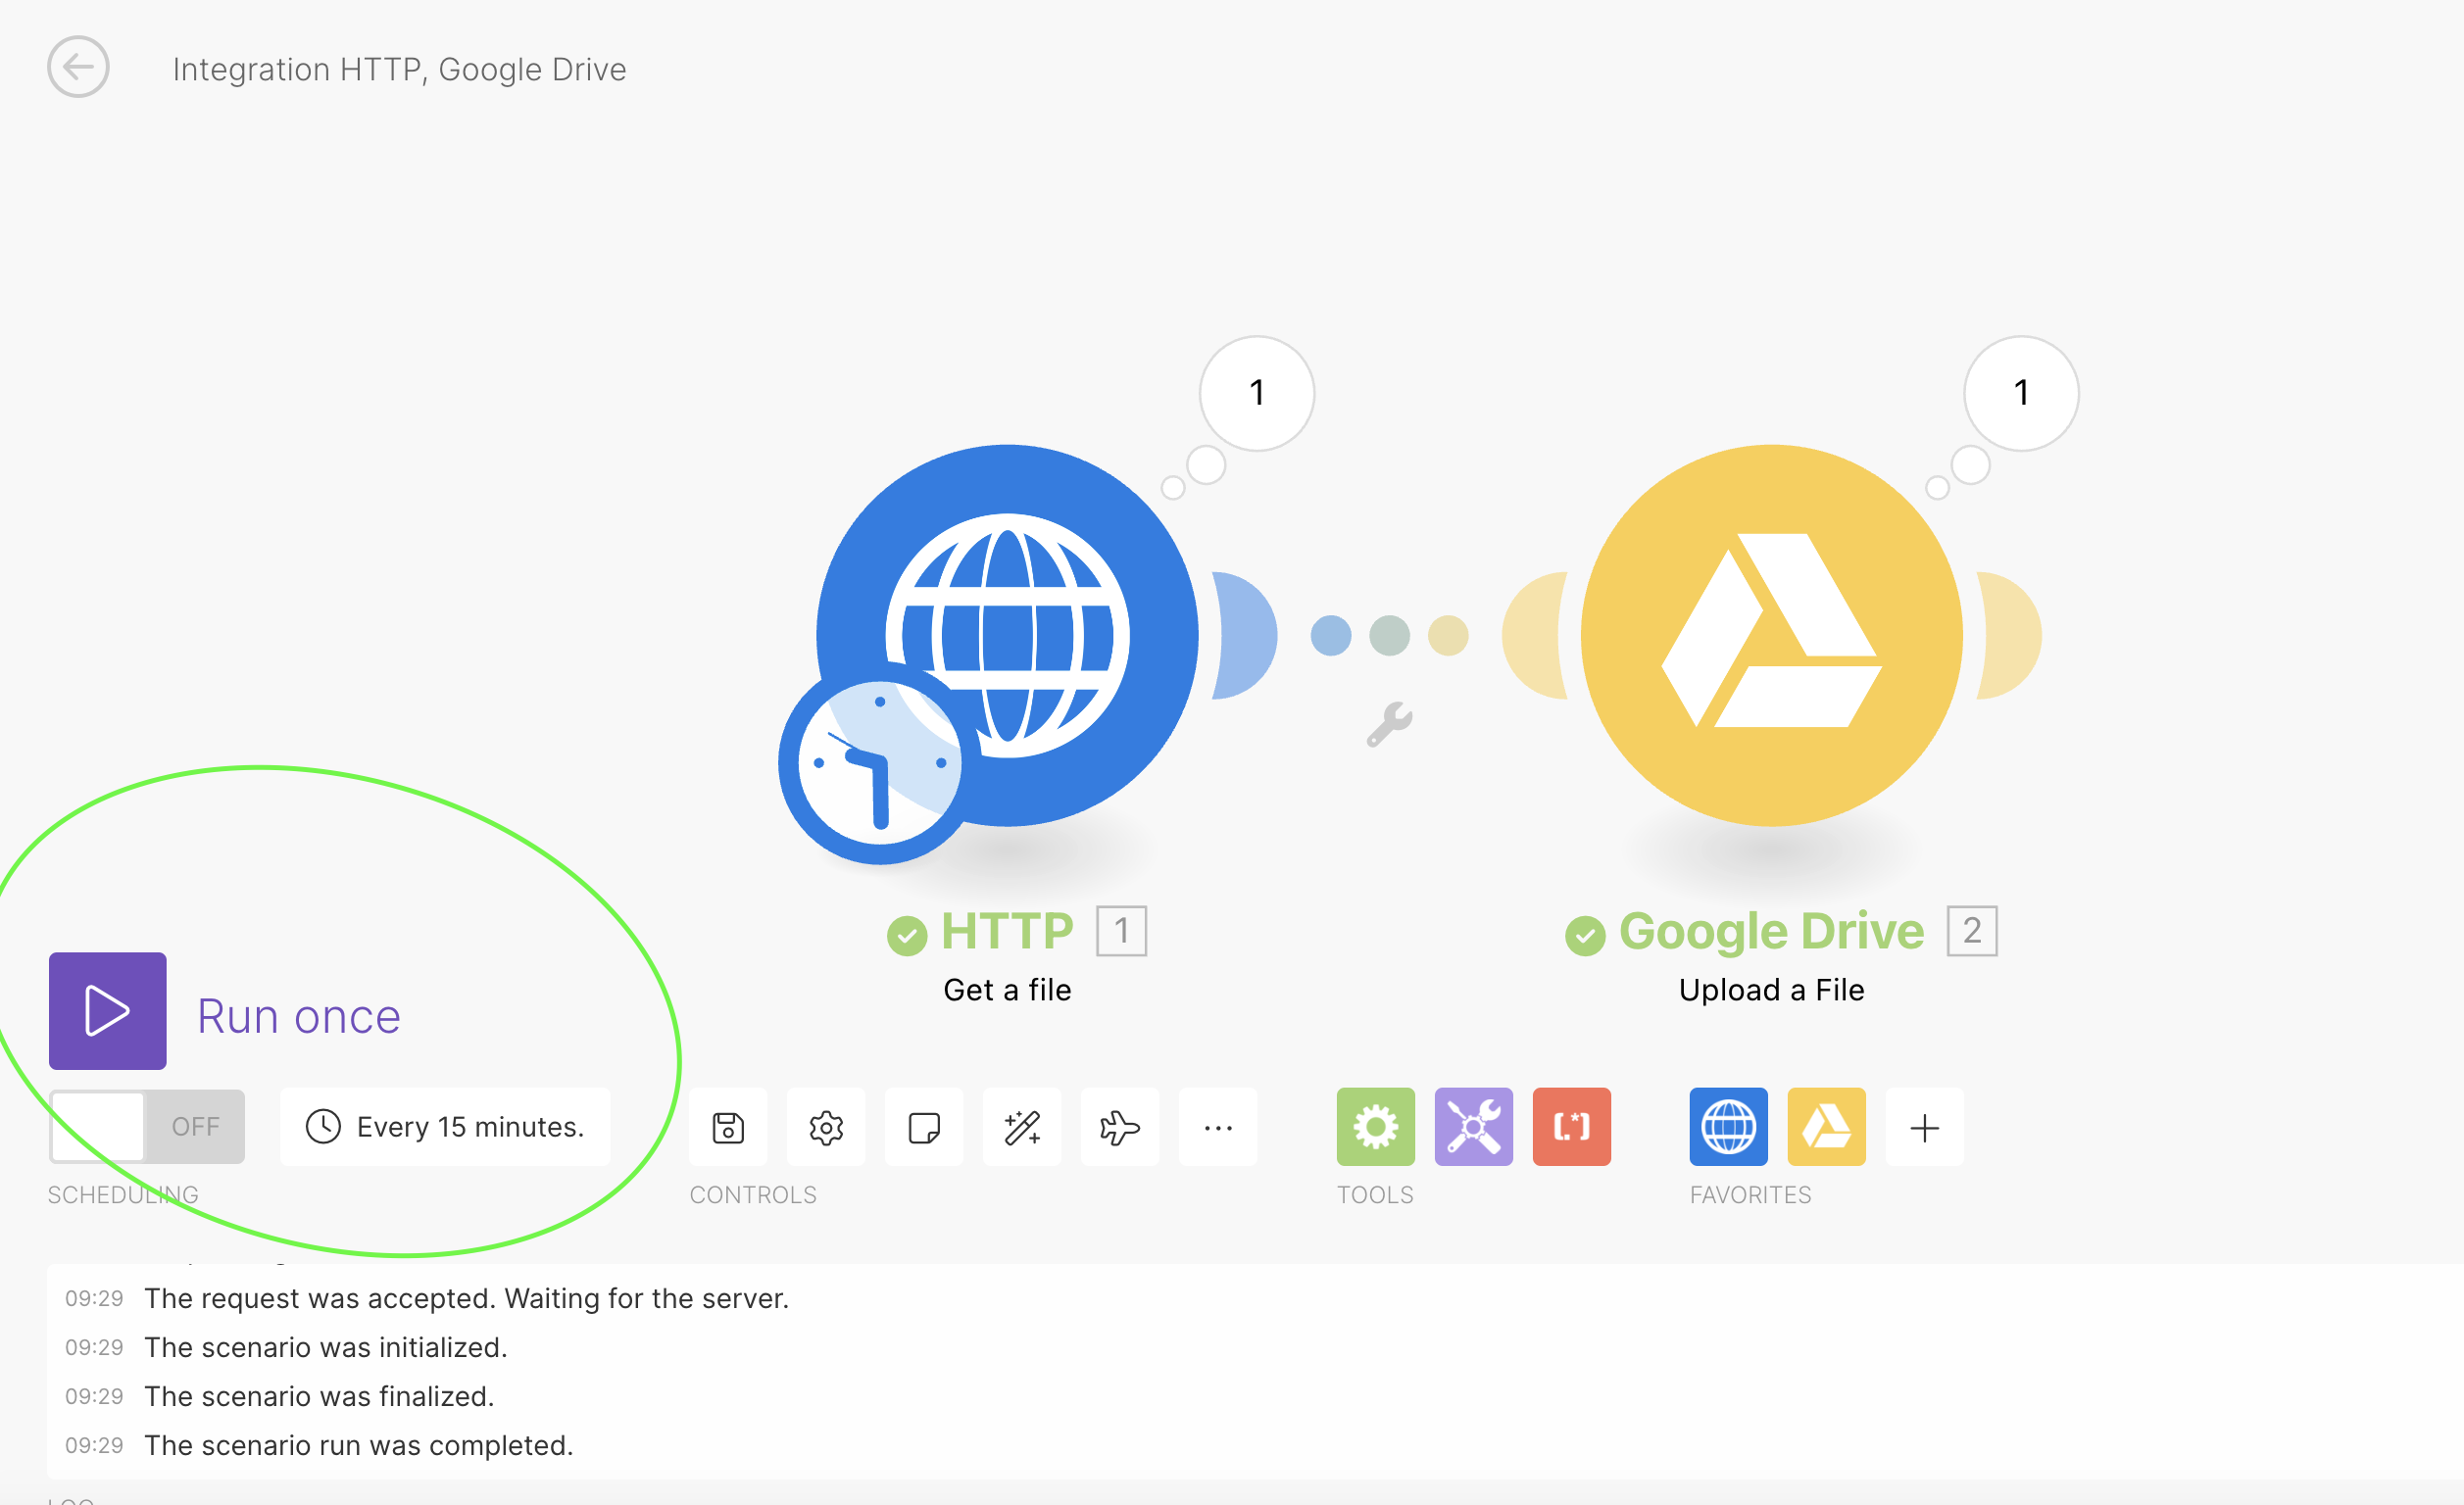The width and height of the screenshot is (2464, 1505).
Task: Click the 'Get a file' label
Action: tap(1007, 990)
